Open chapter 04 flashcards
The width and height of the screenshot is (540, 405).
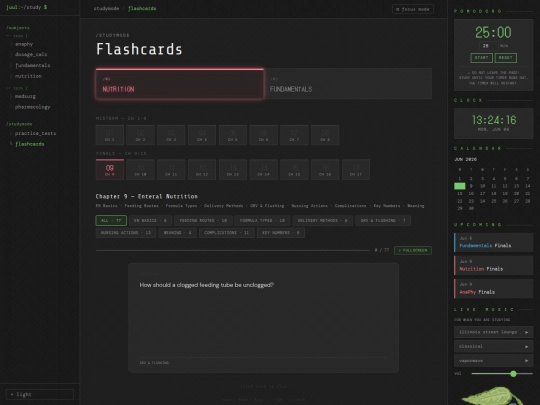202,135
